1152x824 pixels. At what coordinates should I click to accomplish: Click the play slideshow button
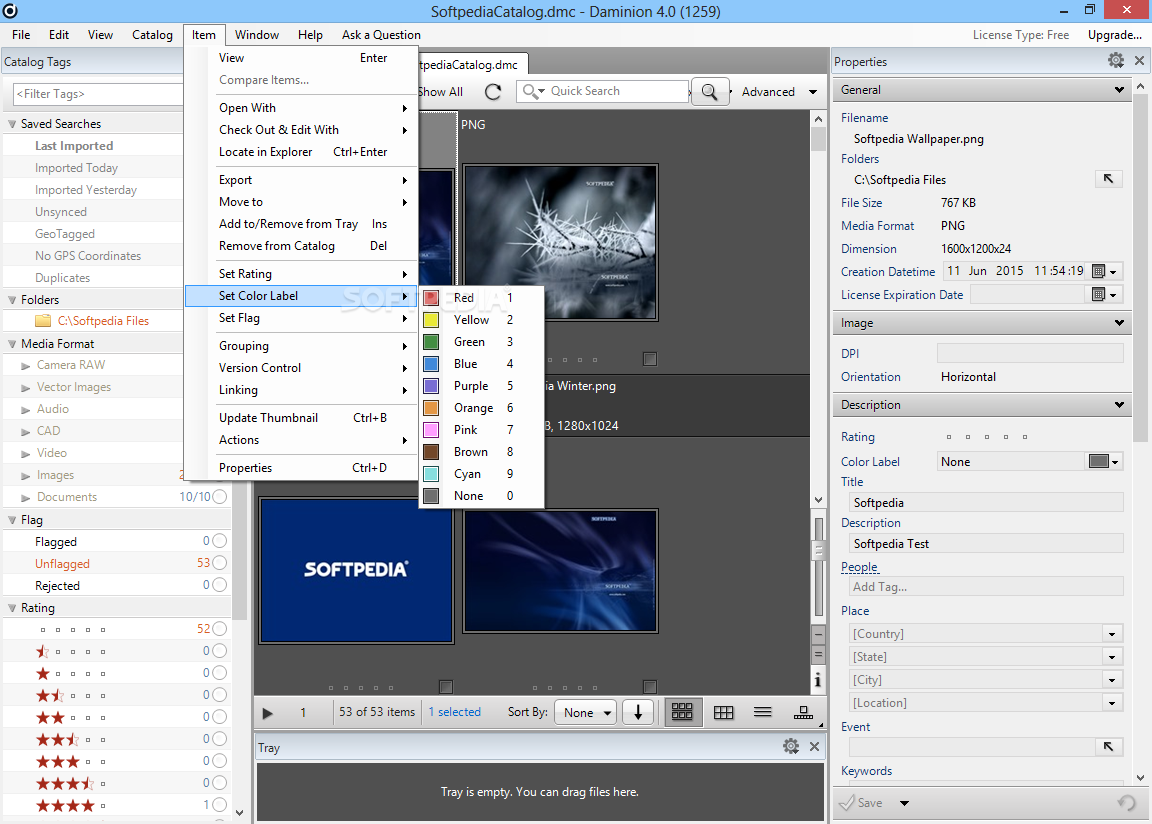point(267,712)
